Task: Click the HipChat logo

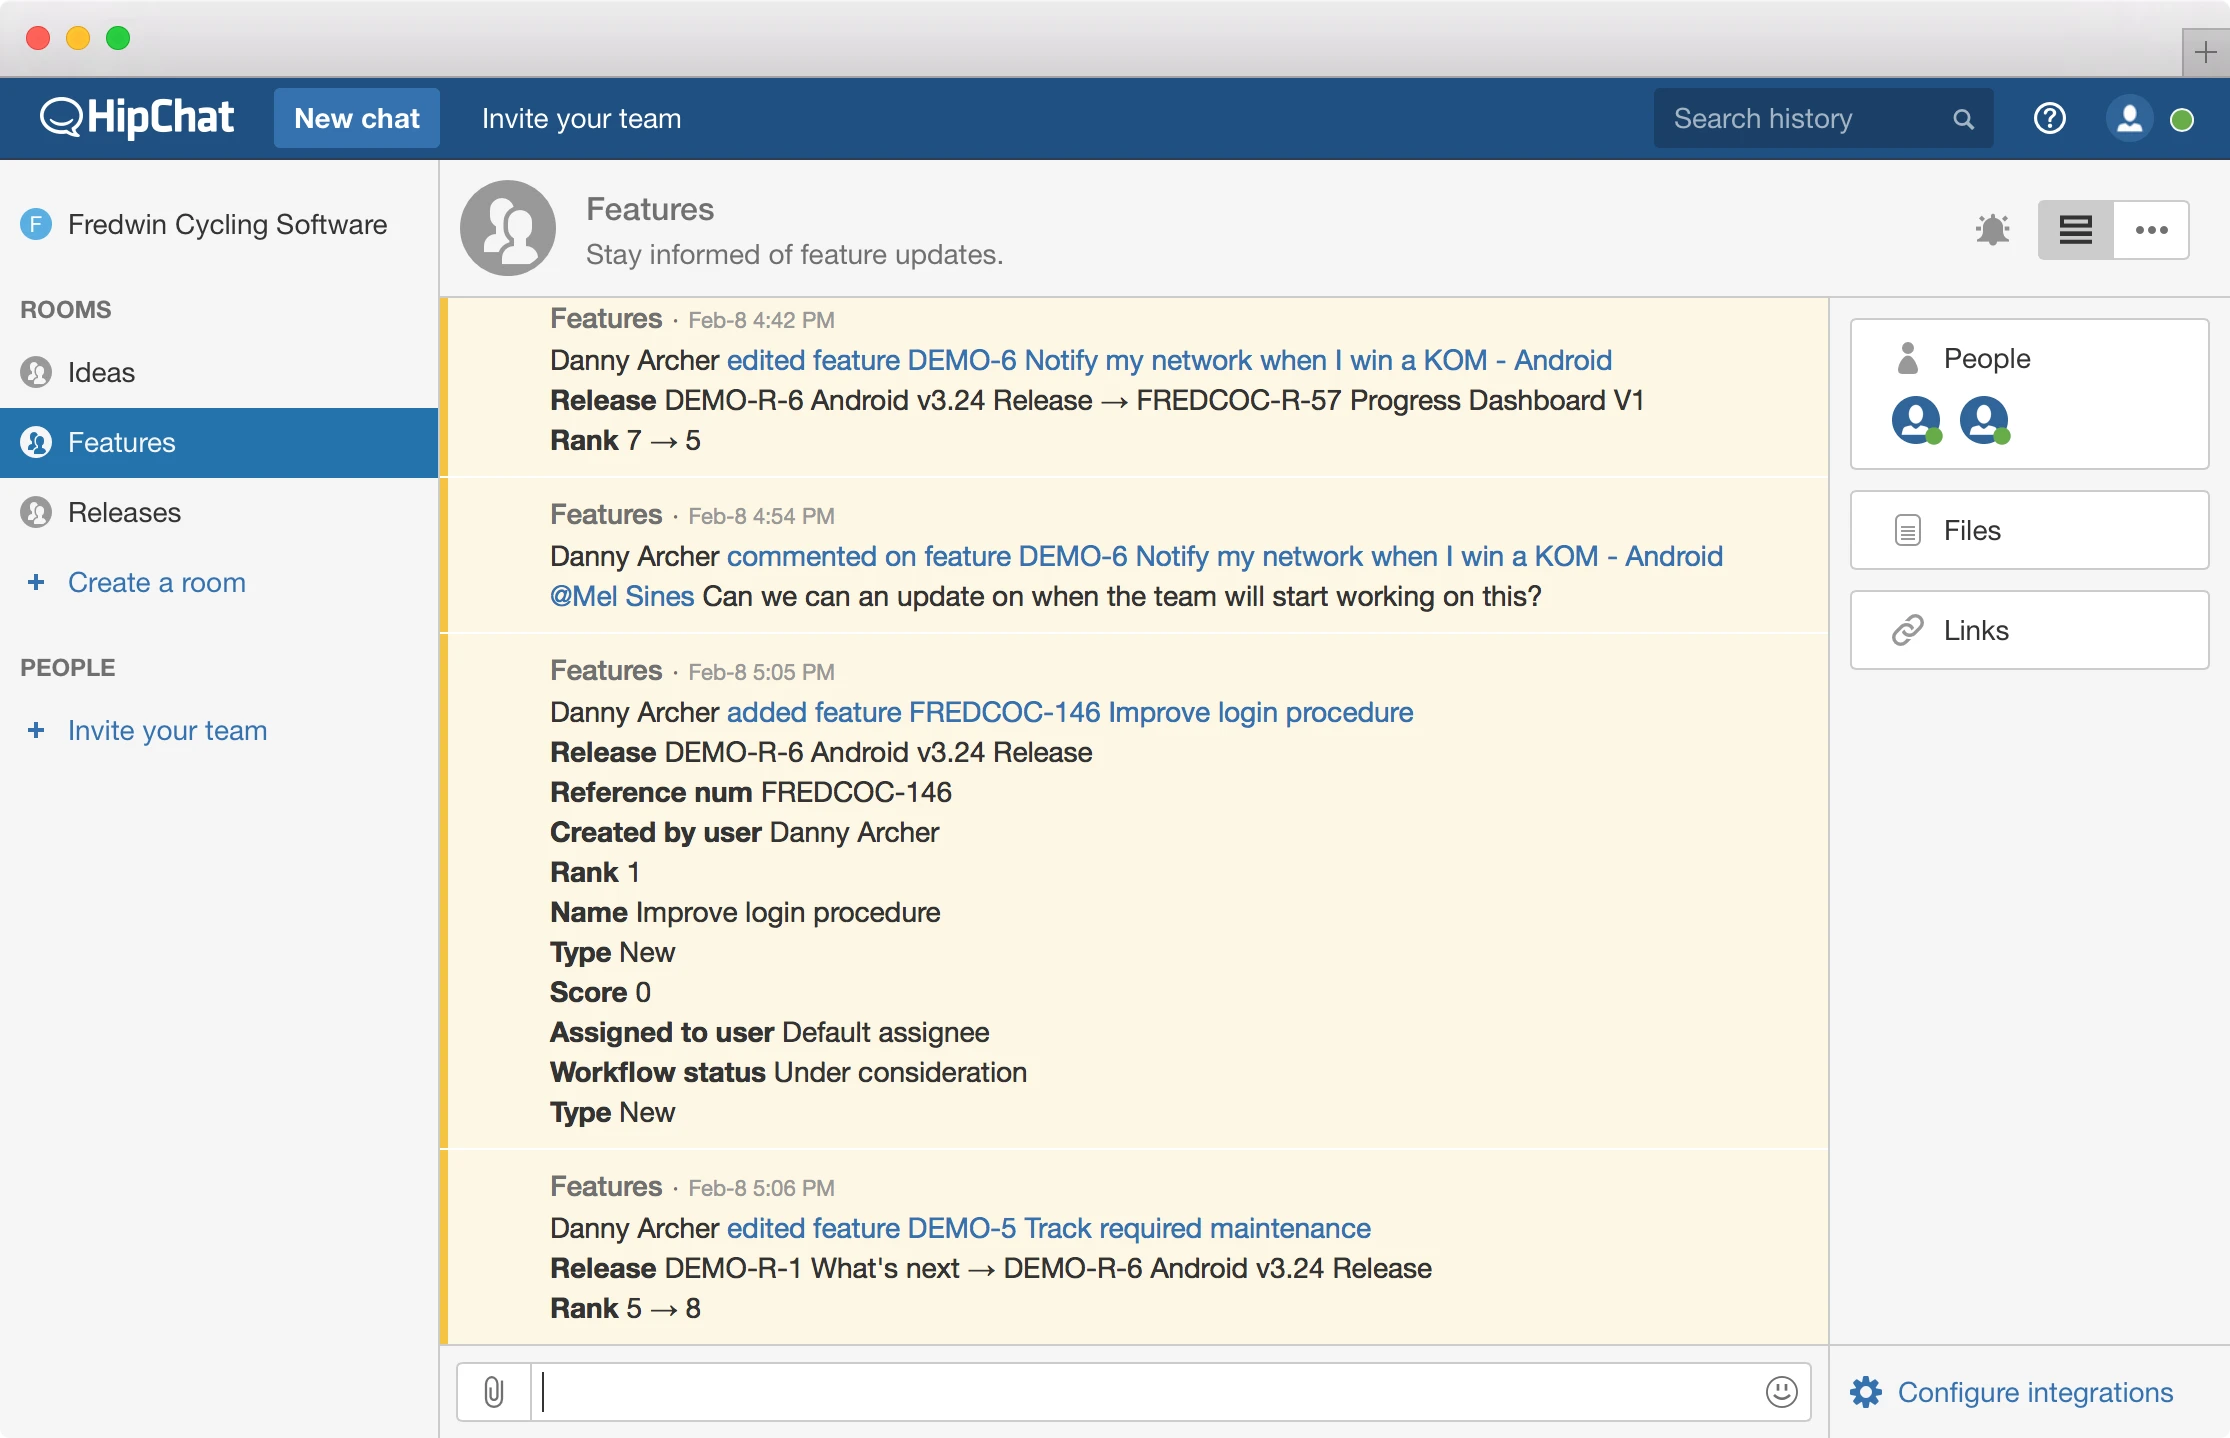Action: (137, 118)
